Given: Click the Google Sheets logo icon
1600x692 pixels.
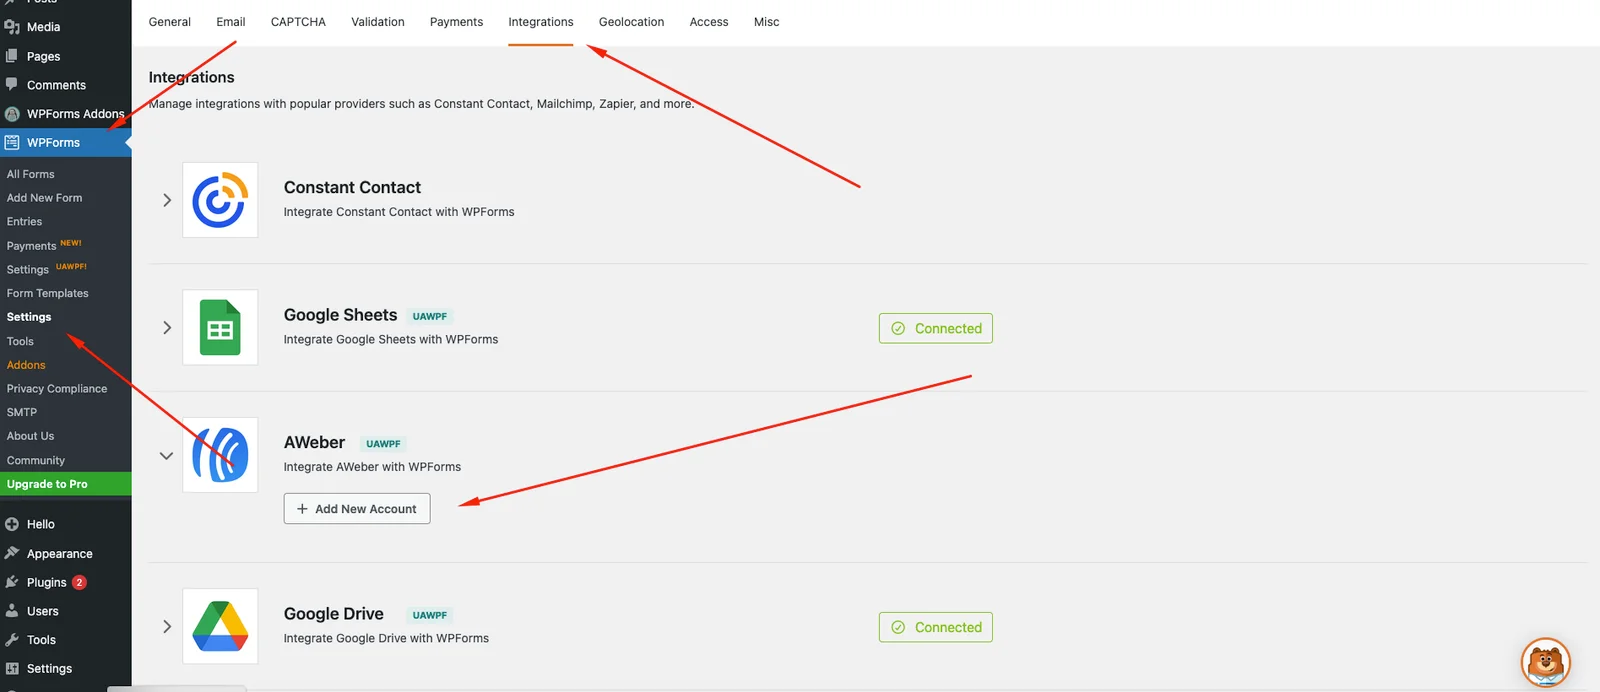Looking at the screenshot, I should (220, 328).
